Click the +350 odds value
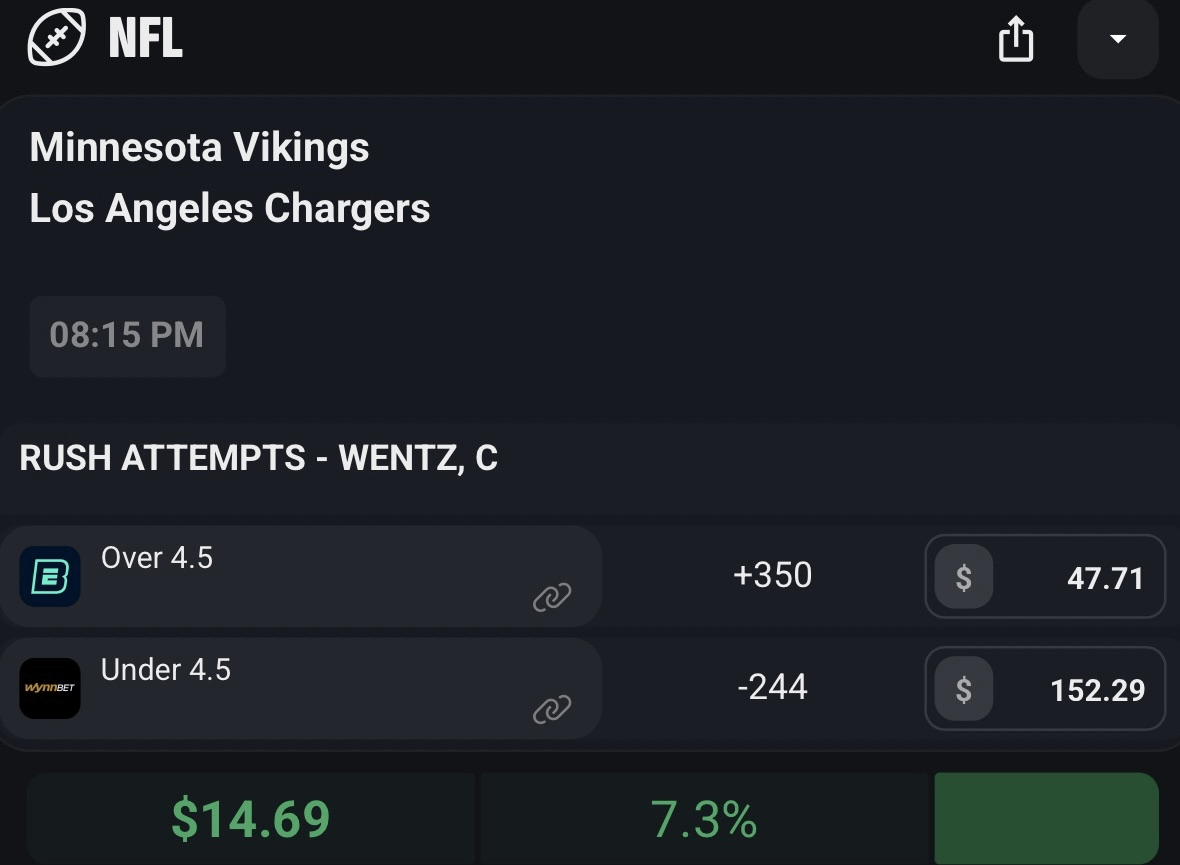The height and width of the screenshot is (865, 1180). pyautogui.click(x=772, y=576)
